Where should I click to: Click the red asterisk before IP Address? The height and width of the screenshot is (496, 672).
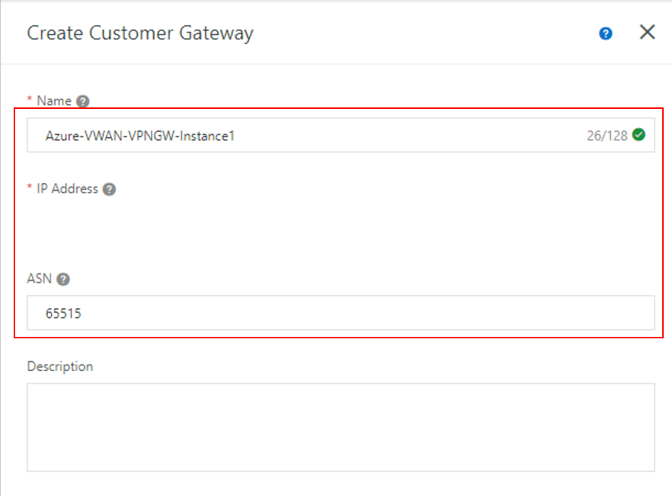29,189
